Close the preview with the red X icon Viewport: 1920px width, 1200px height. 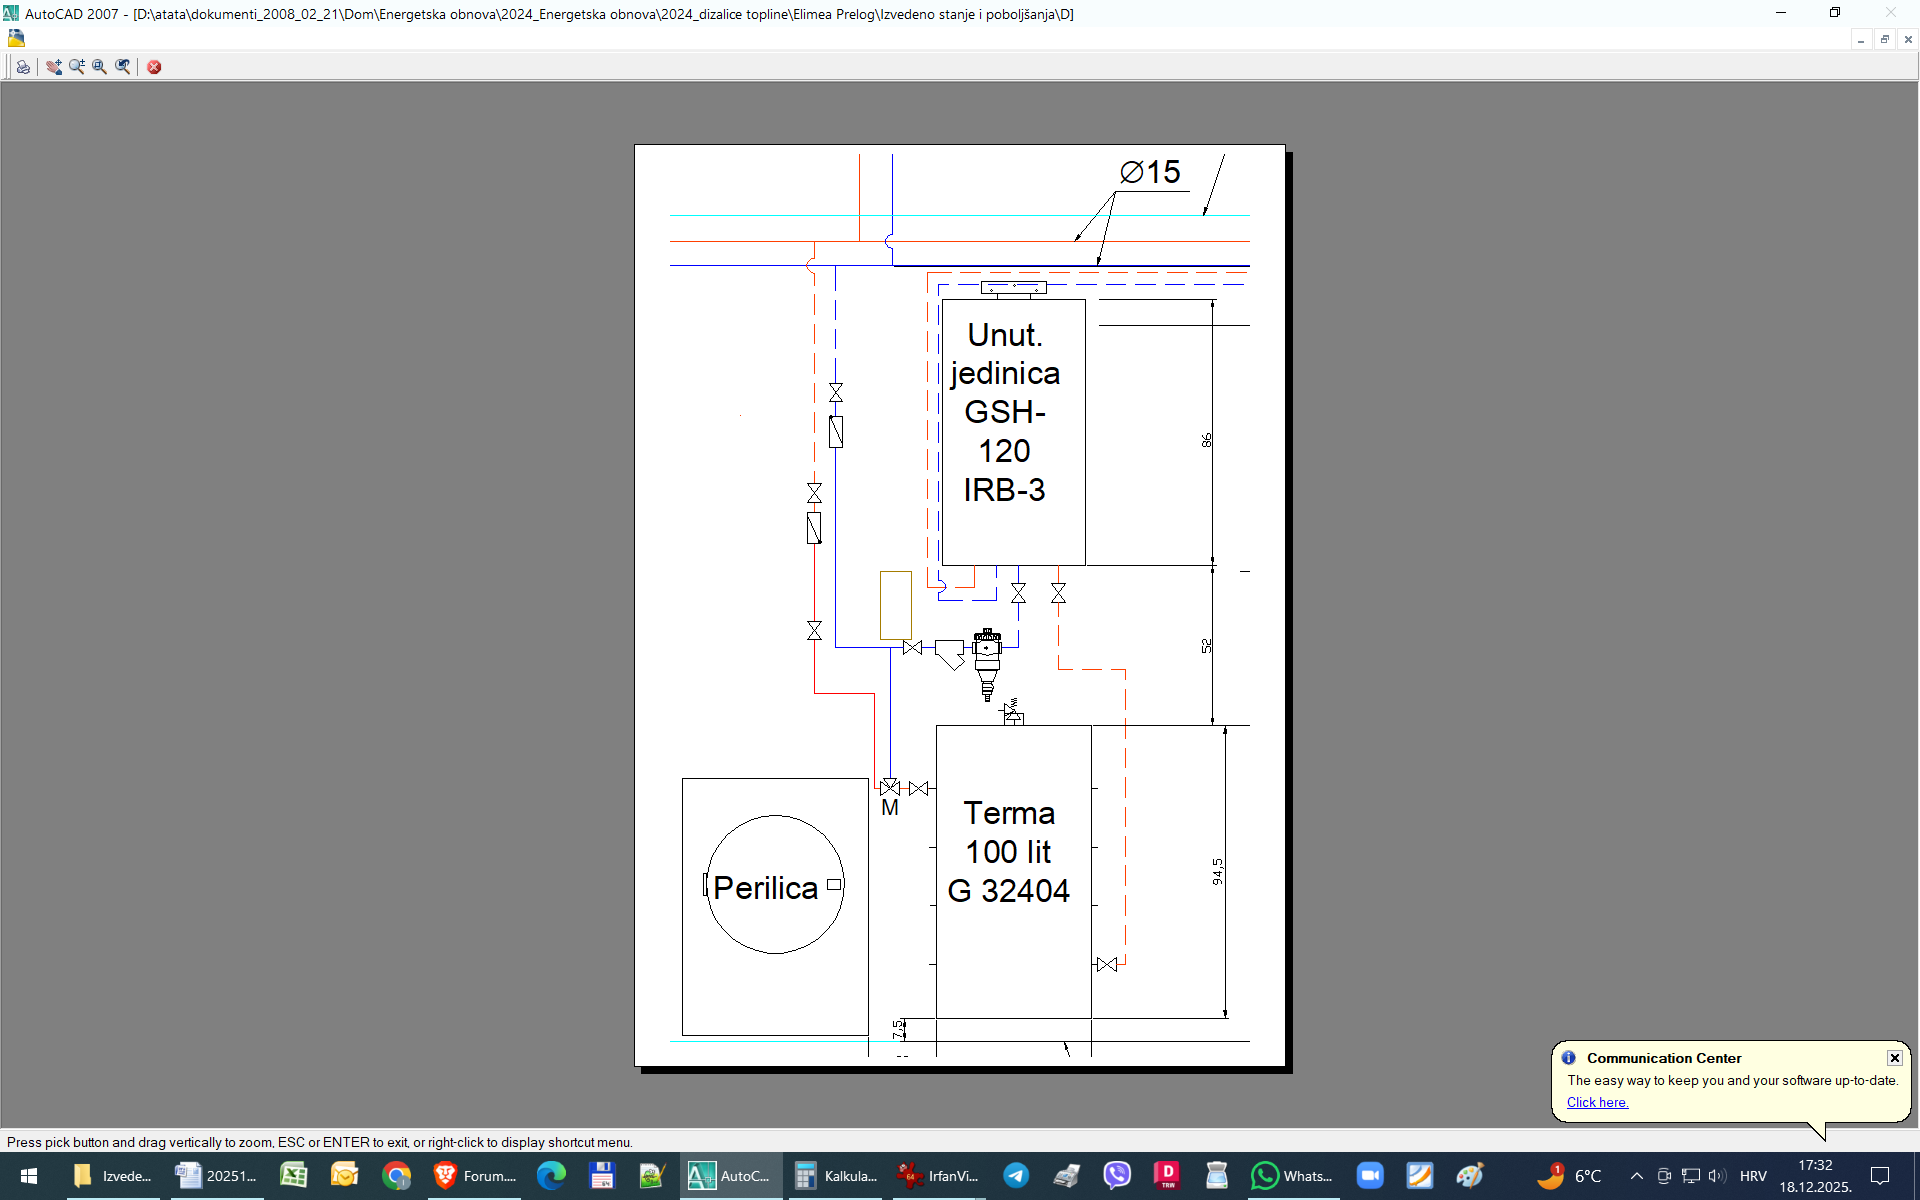(154, 67)
